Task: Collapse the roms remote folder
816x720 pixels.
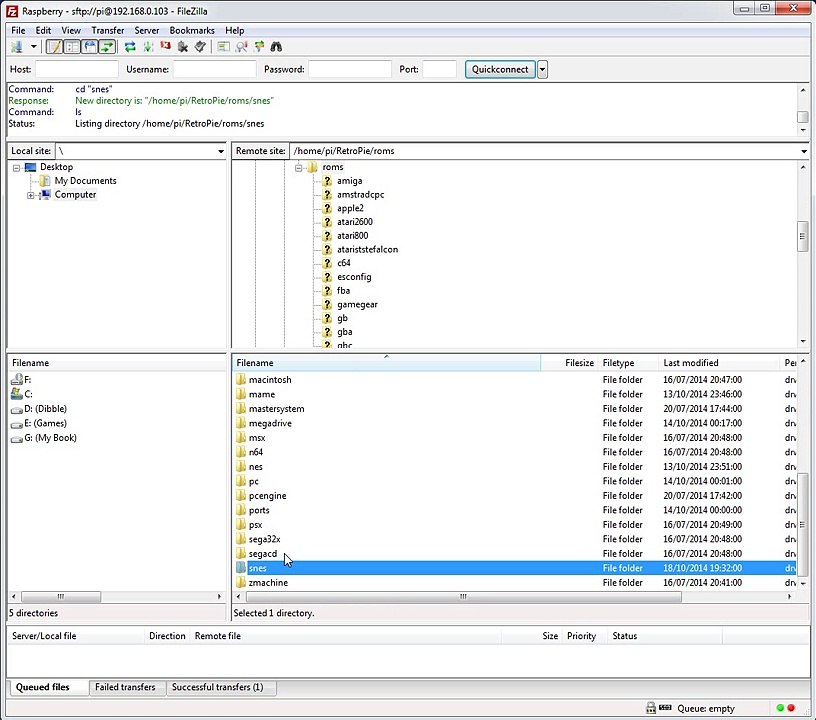Action: [298, 168]
